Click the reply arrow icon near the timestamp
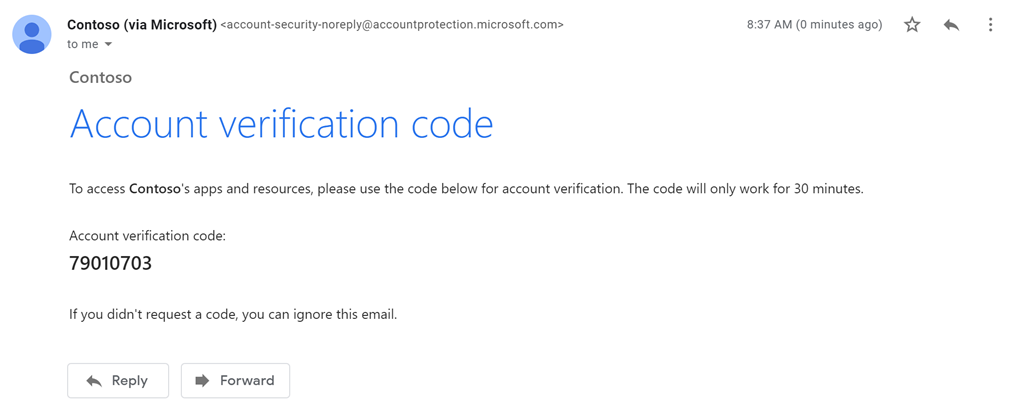This screenshot has width=1024, height=415. click(x=951, y=25)
